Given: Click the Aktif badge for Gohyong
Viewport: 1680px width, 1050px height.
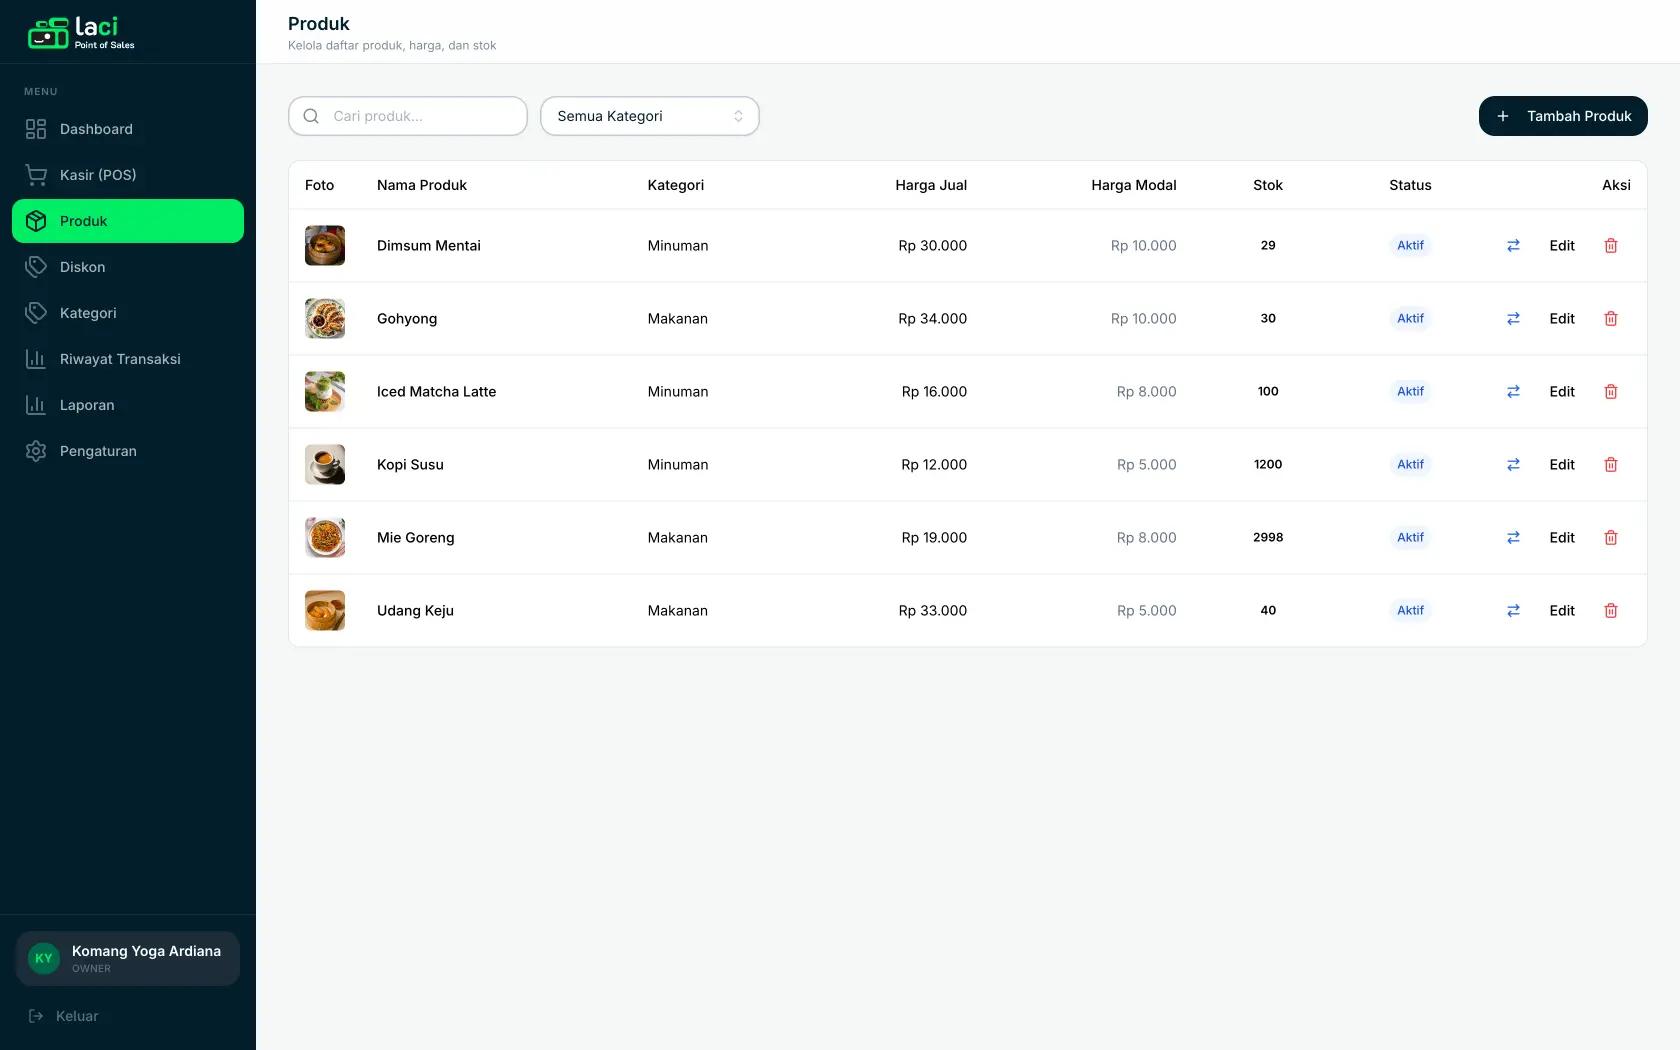Looking at the screenshot, I should click(1410, 318).
